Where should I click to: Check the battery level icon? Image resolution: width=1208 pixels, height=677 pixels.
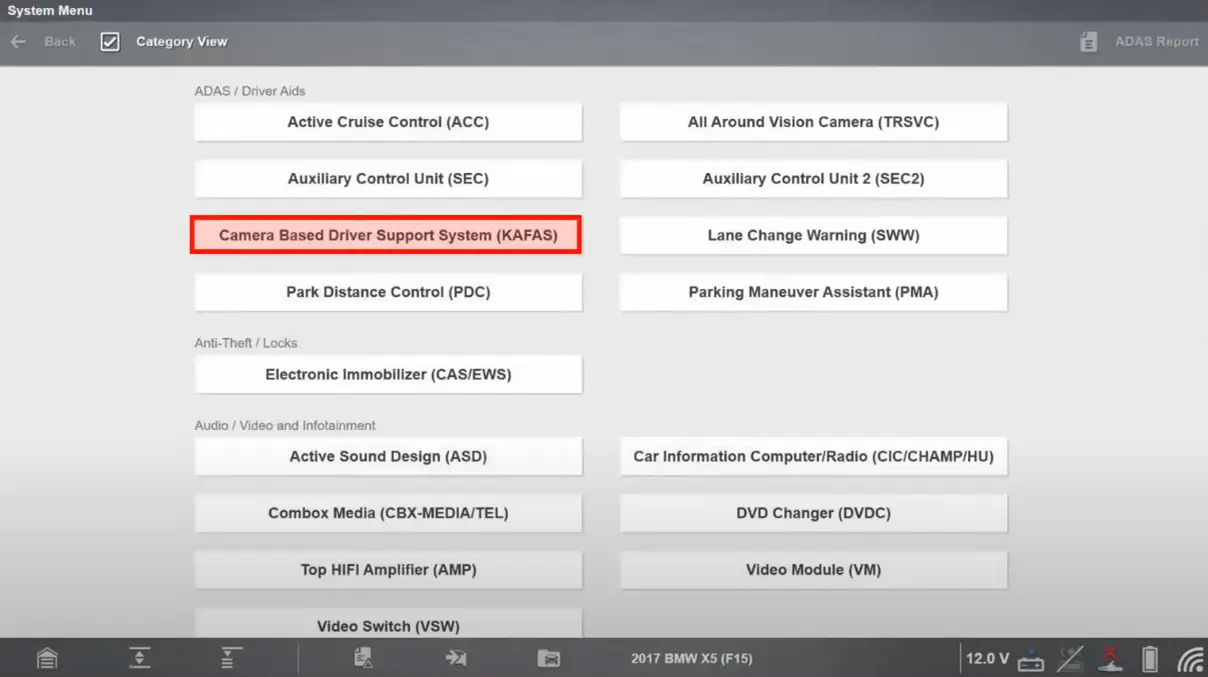coord(1150,659)
